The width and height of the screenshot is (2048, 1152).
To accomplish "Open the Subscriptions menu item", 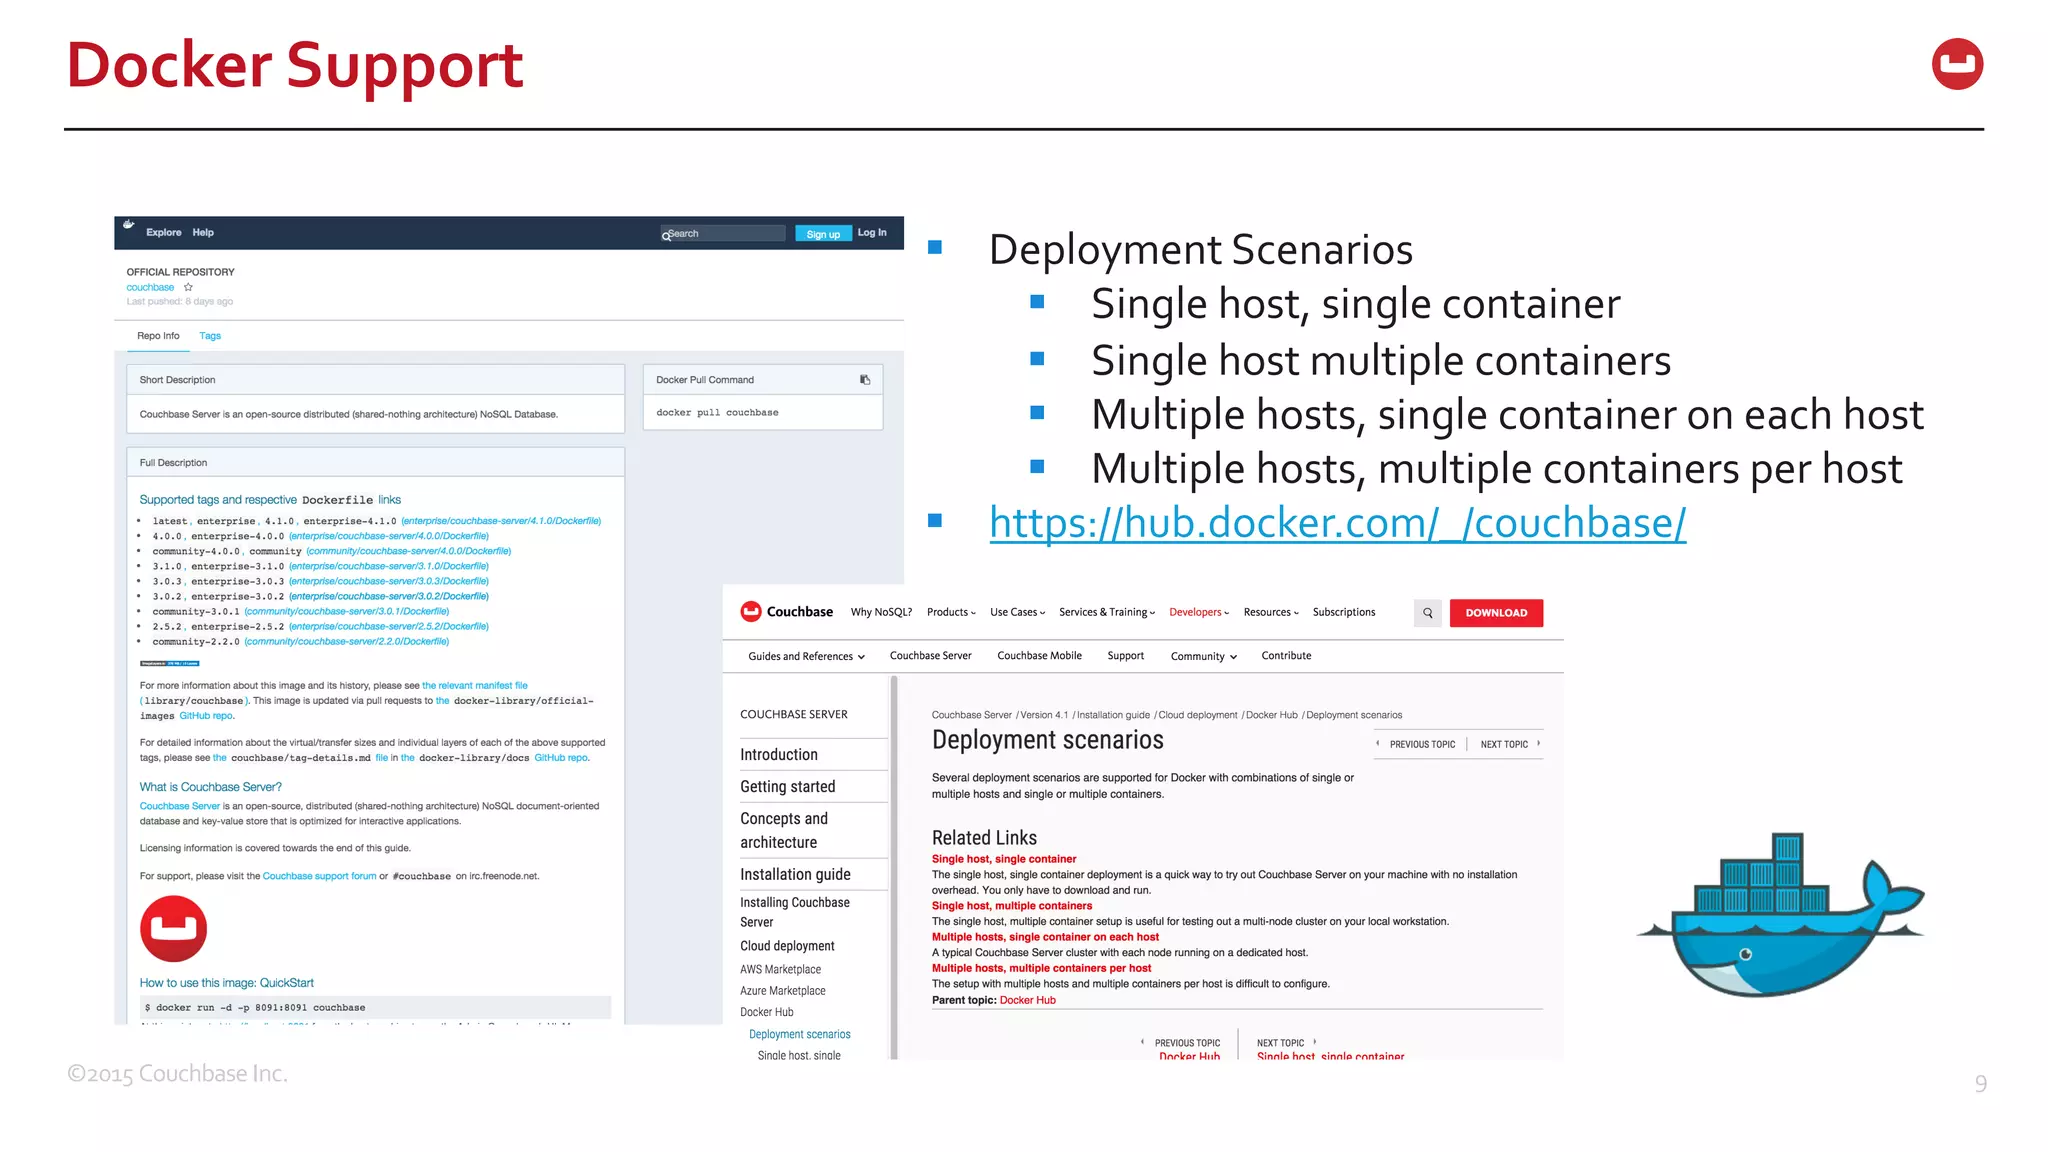I will click(1344, 613).
